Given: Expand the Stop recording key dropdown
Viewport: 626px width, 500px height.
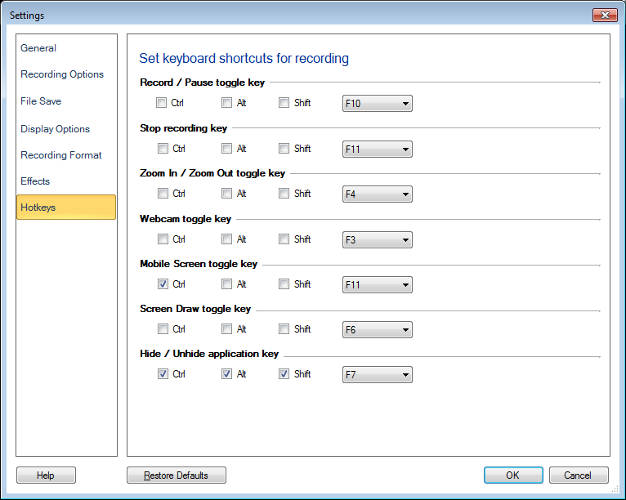Looking at the screenshot, I should 377,149.
